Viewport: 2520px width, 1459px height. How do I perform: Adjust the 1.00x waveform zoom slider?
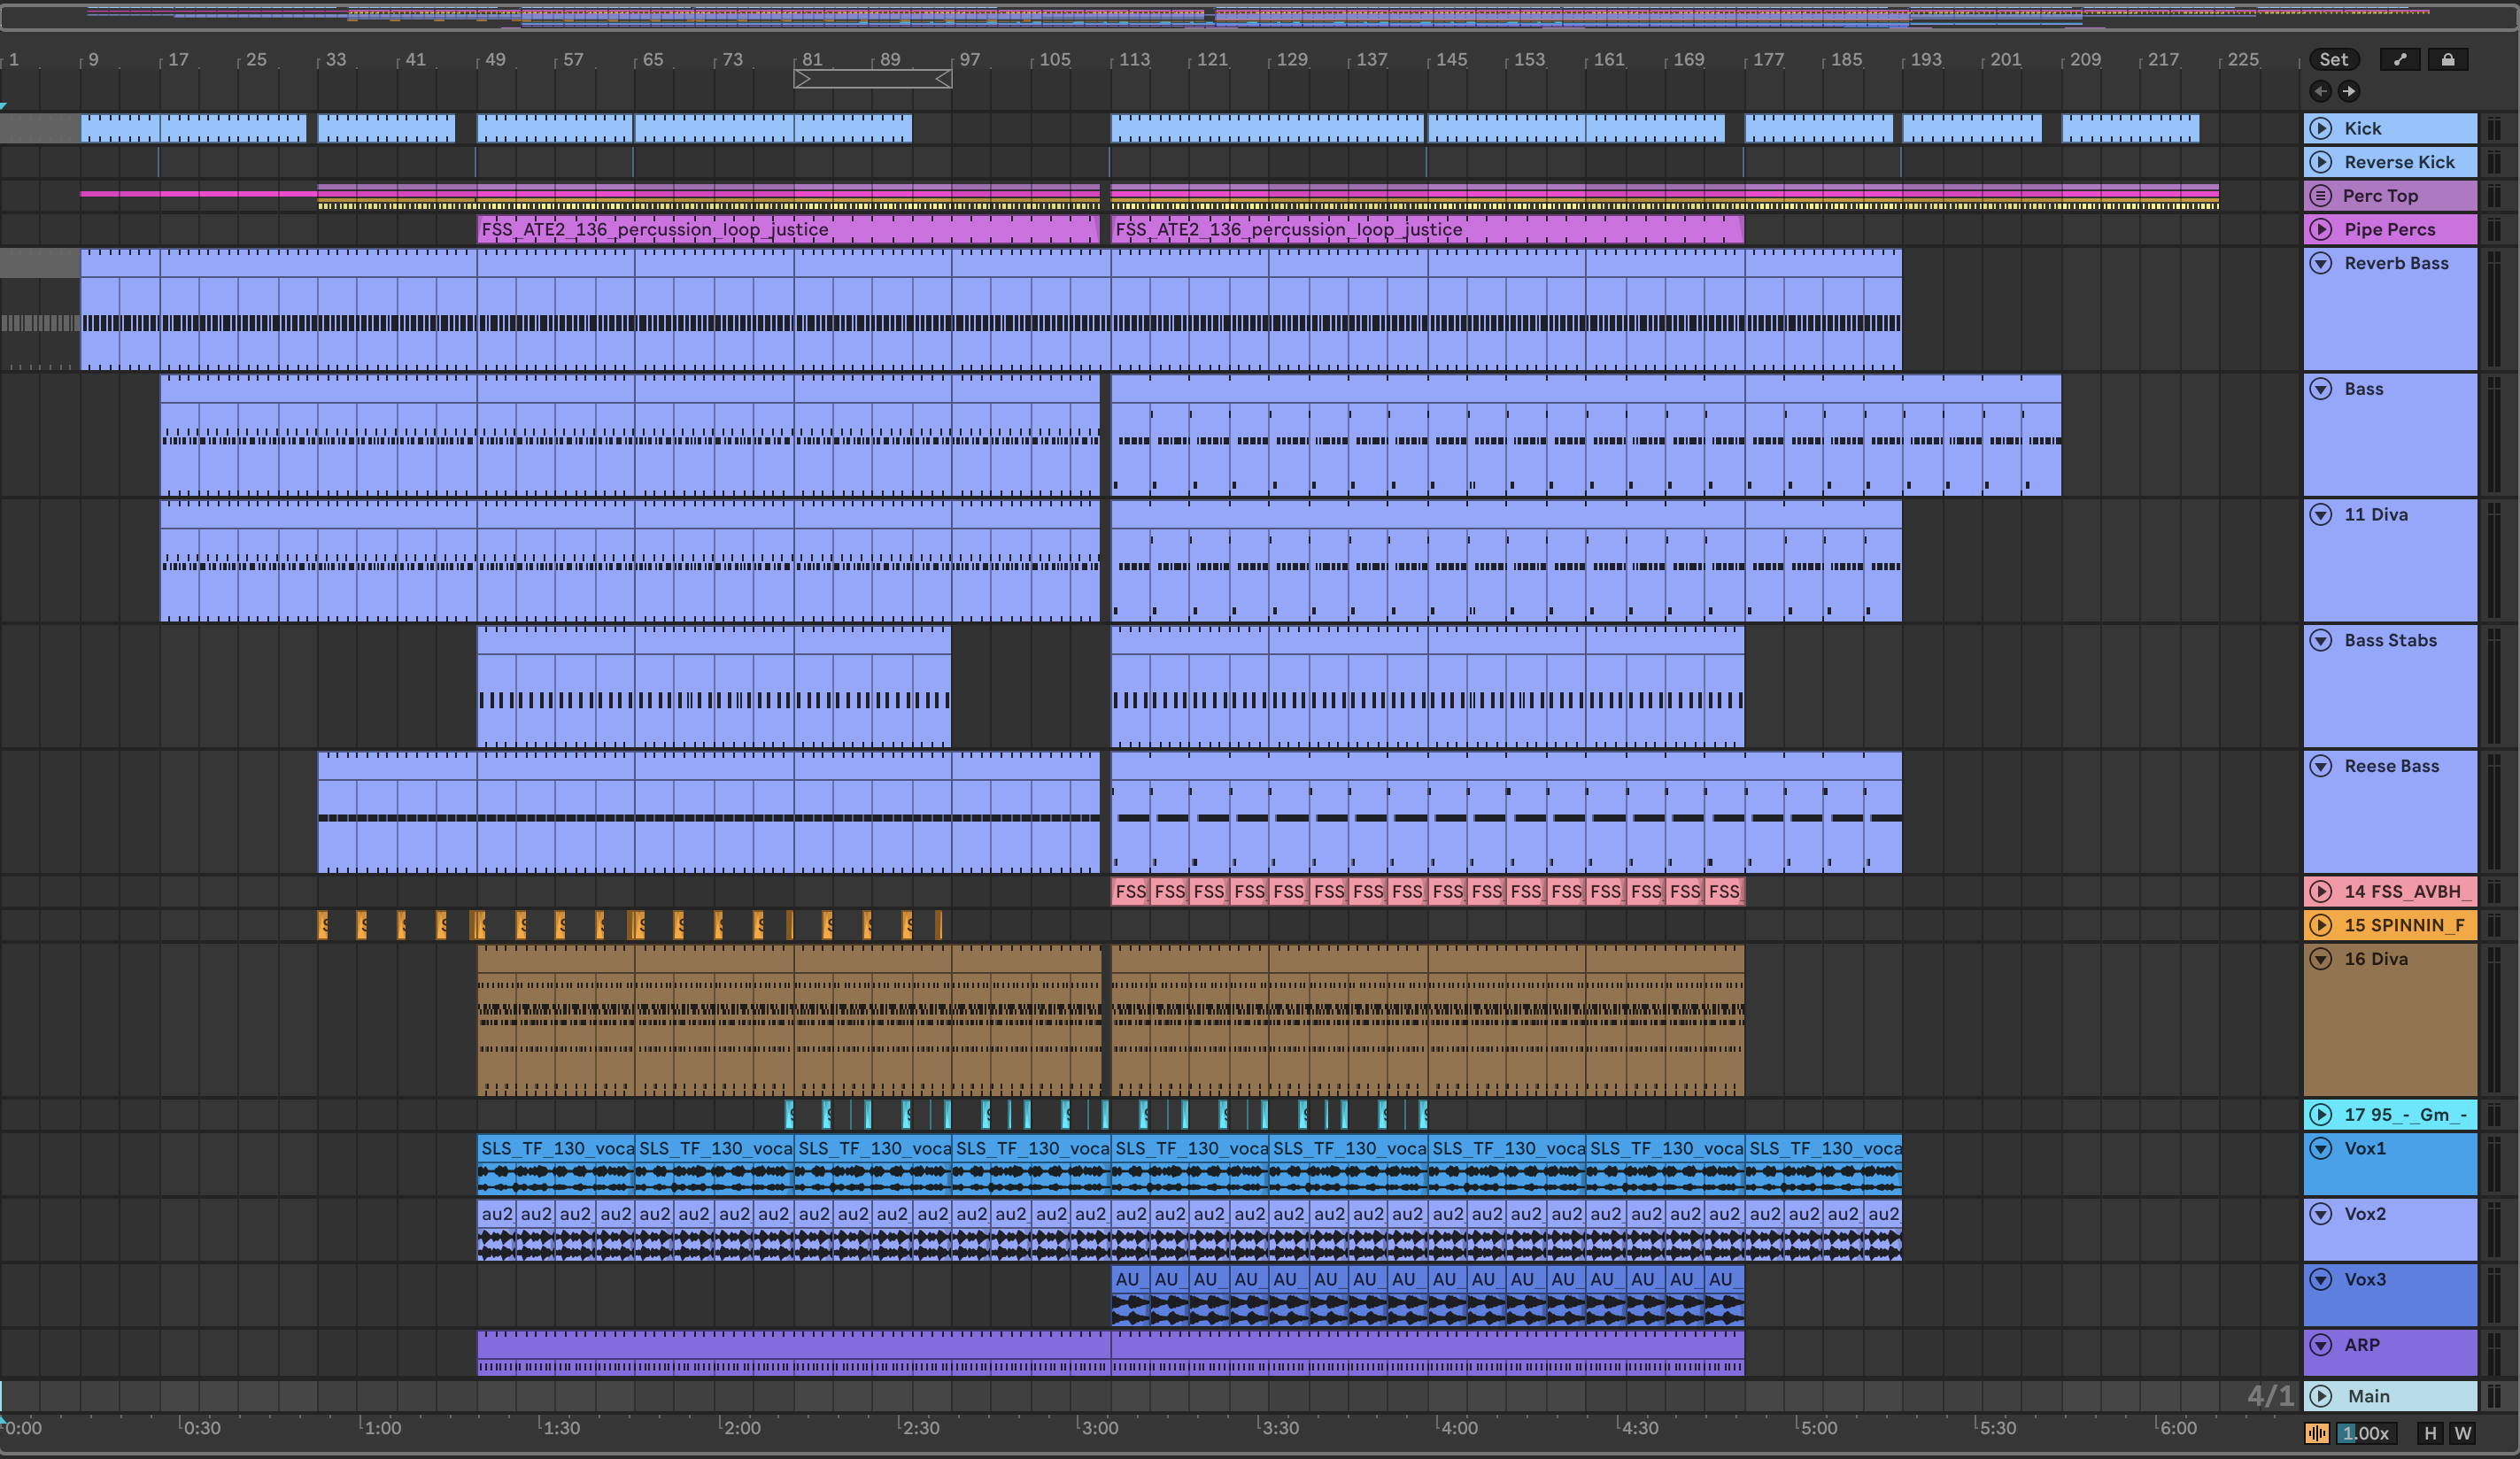point(2366,1433)
